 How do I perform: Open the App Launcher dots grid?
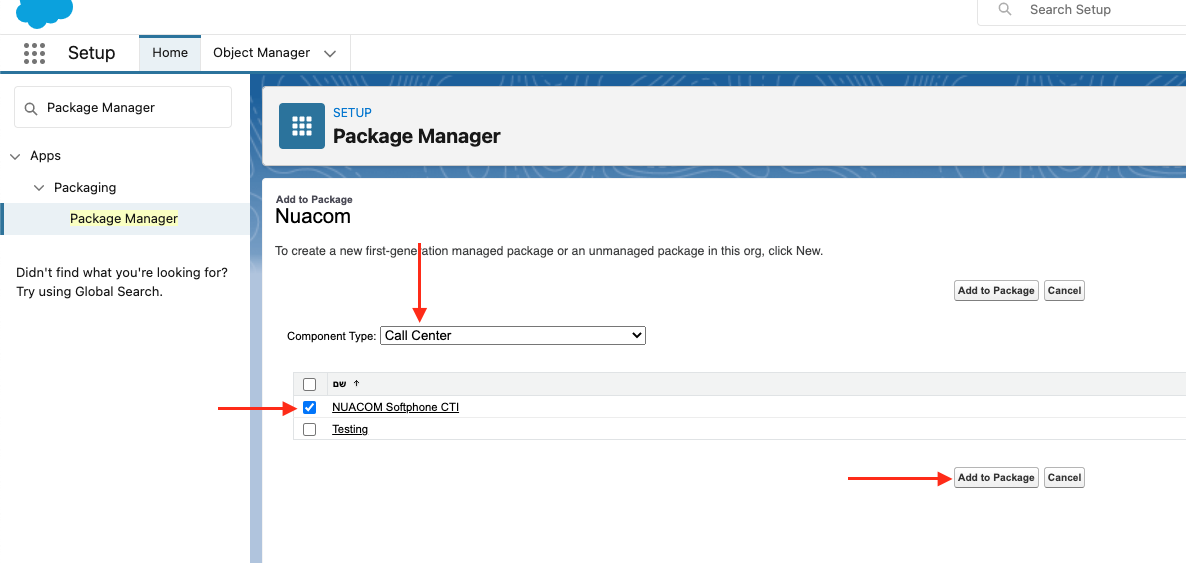[35, 53]
